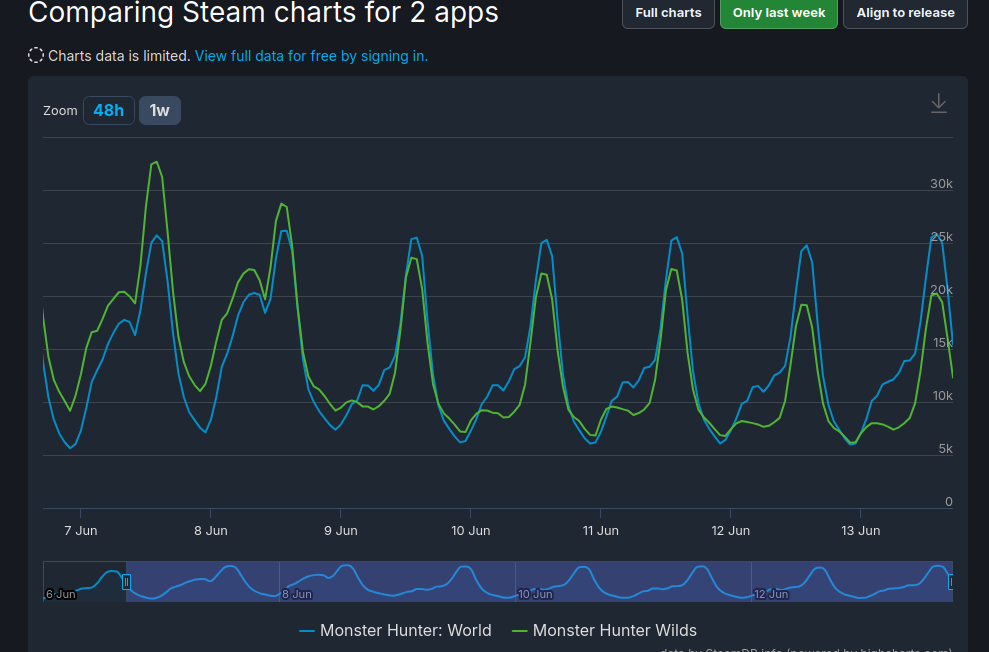
Task: Click the Full charts button
Action: coord(668,13)
